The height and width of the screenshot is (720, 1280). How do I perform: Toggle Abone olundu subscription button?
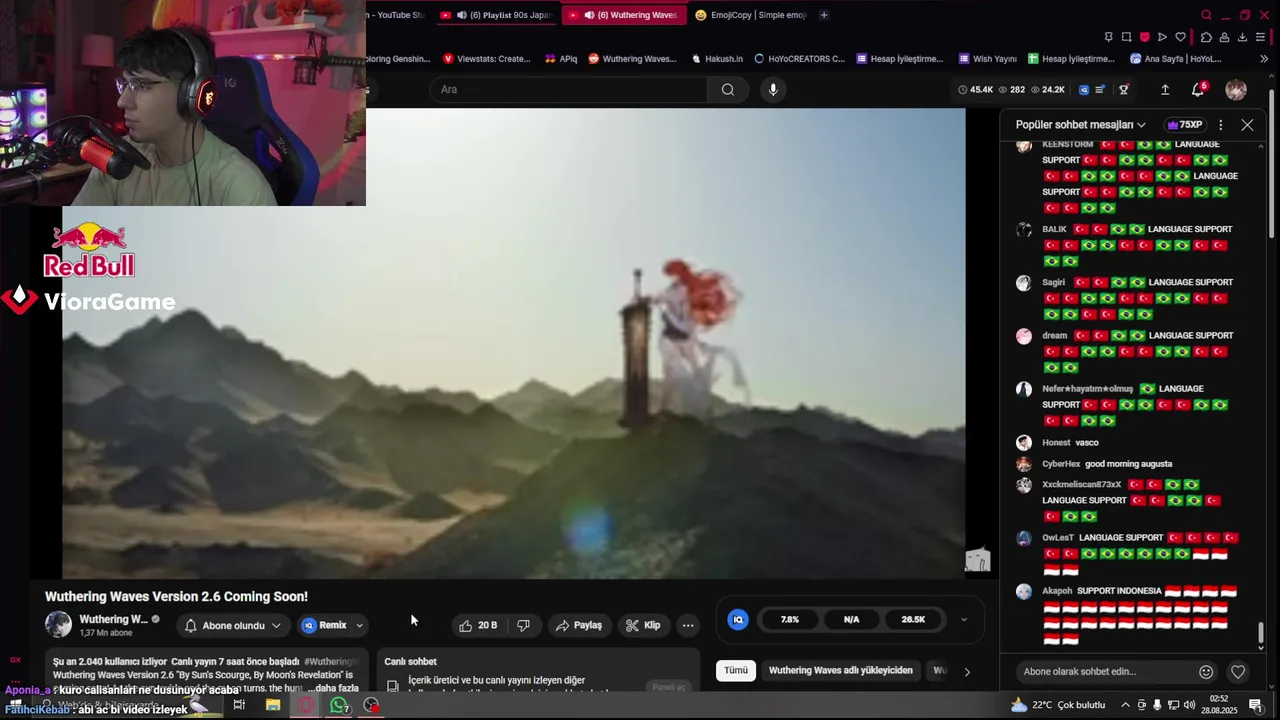(x=233, y=626)
